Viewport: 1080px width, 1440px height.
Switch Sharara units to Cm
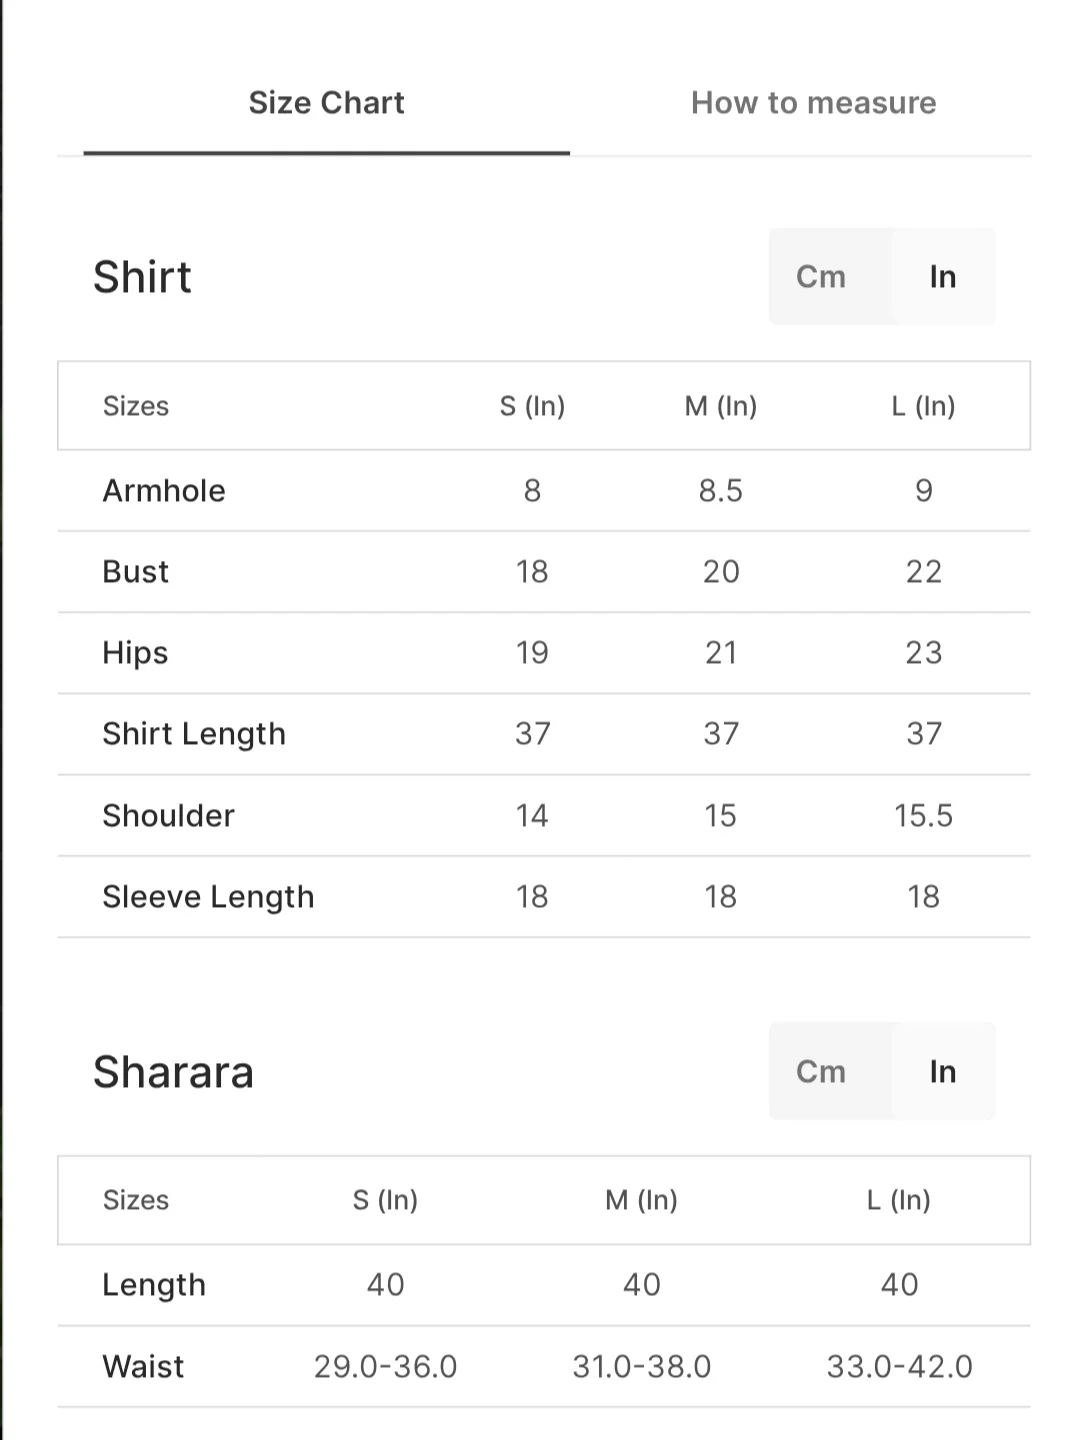(821, 1072)
